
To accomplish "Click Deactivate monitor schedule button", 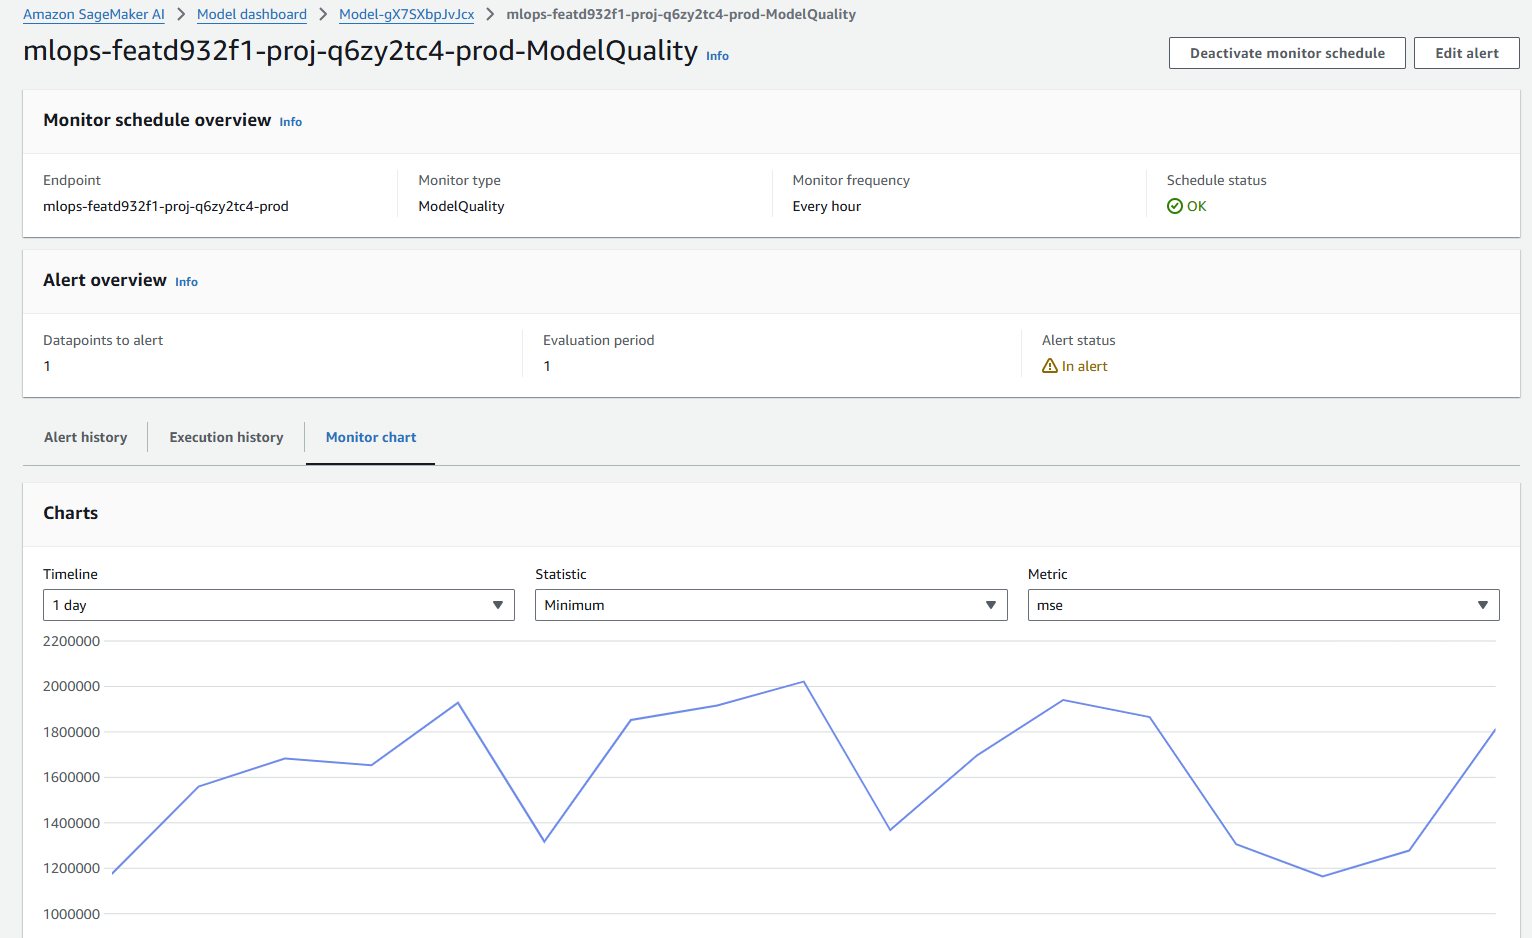I will pyautogui.click(x=1287, y=53).
